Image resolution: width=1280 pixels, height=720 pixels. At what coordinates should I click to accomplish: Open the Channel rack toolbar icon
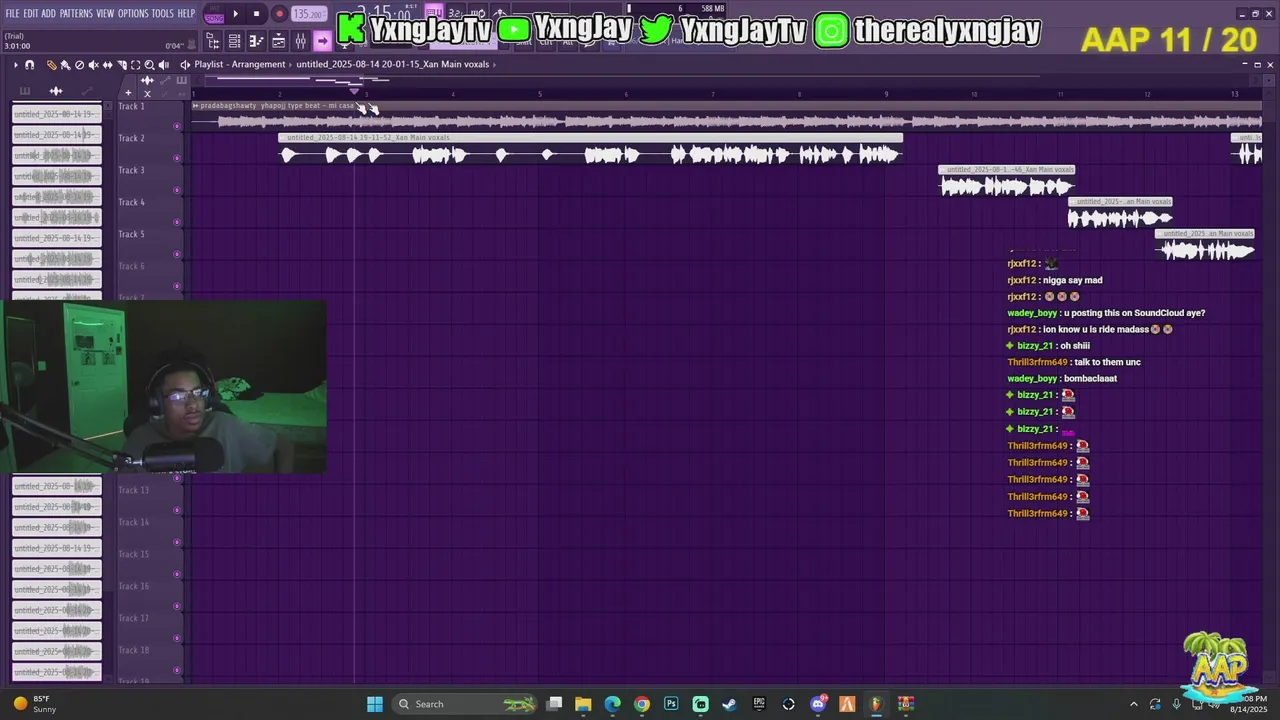(234, 41)
